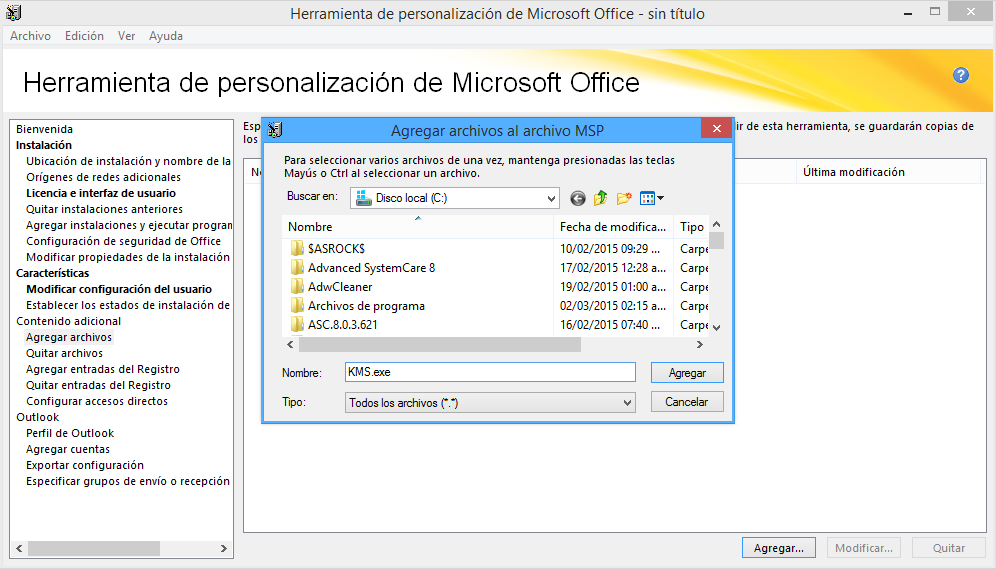
Task: Select Quitar archivos in navigation pane
Action: (64, 353)
